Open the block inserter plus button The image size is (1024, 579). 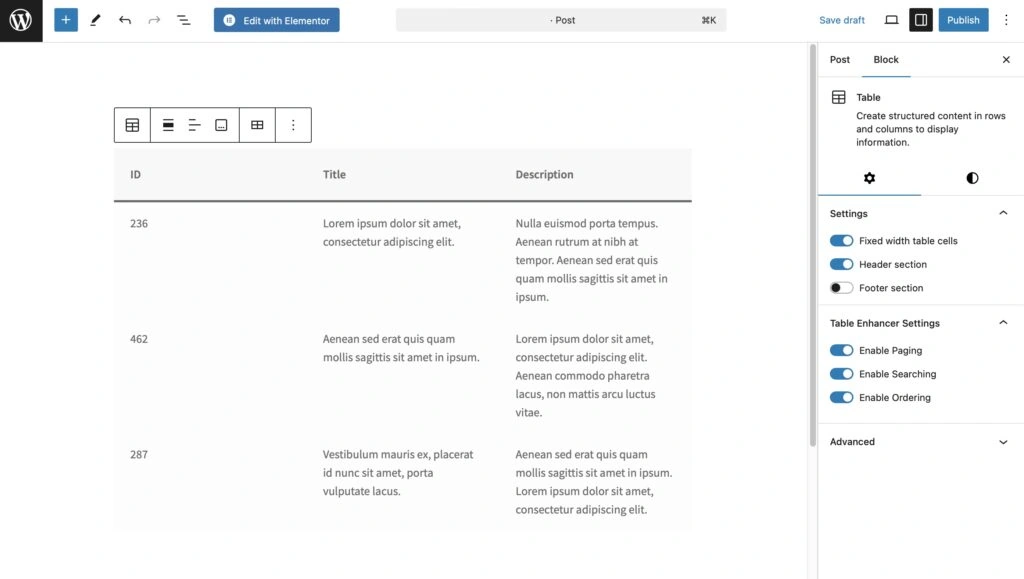pos(65,20)
